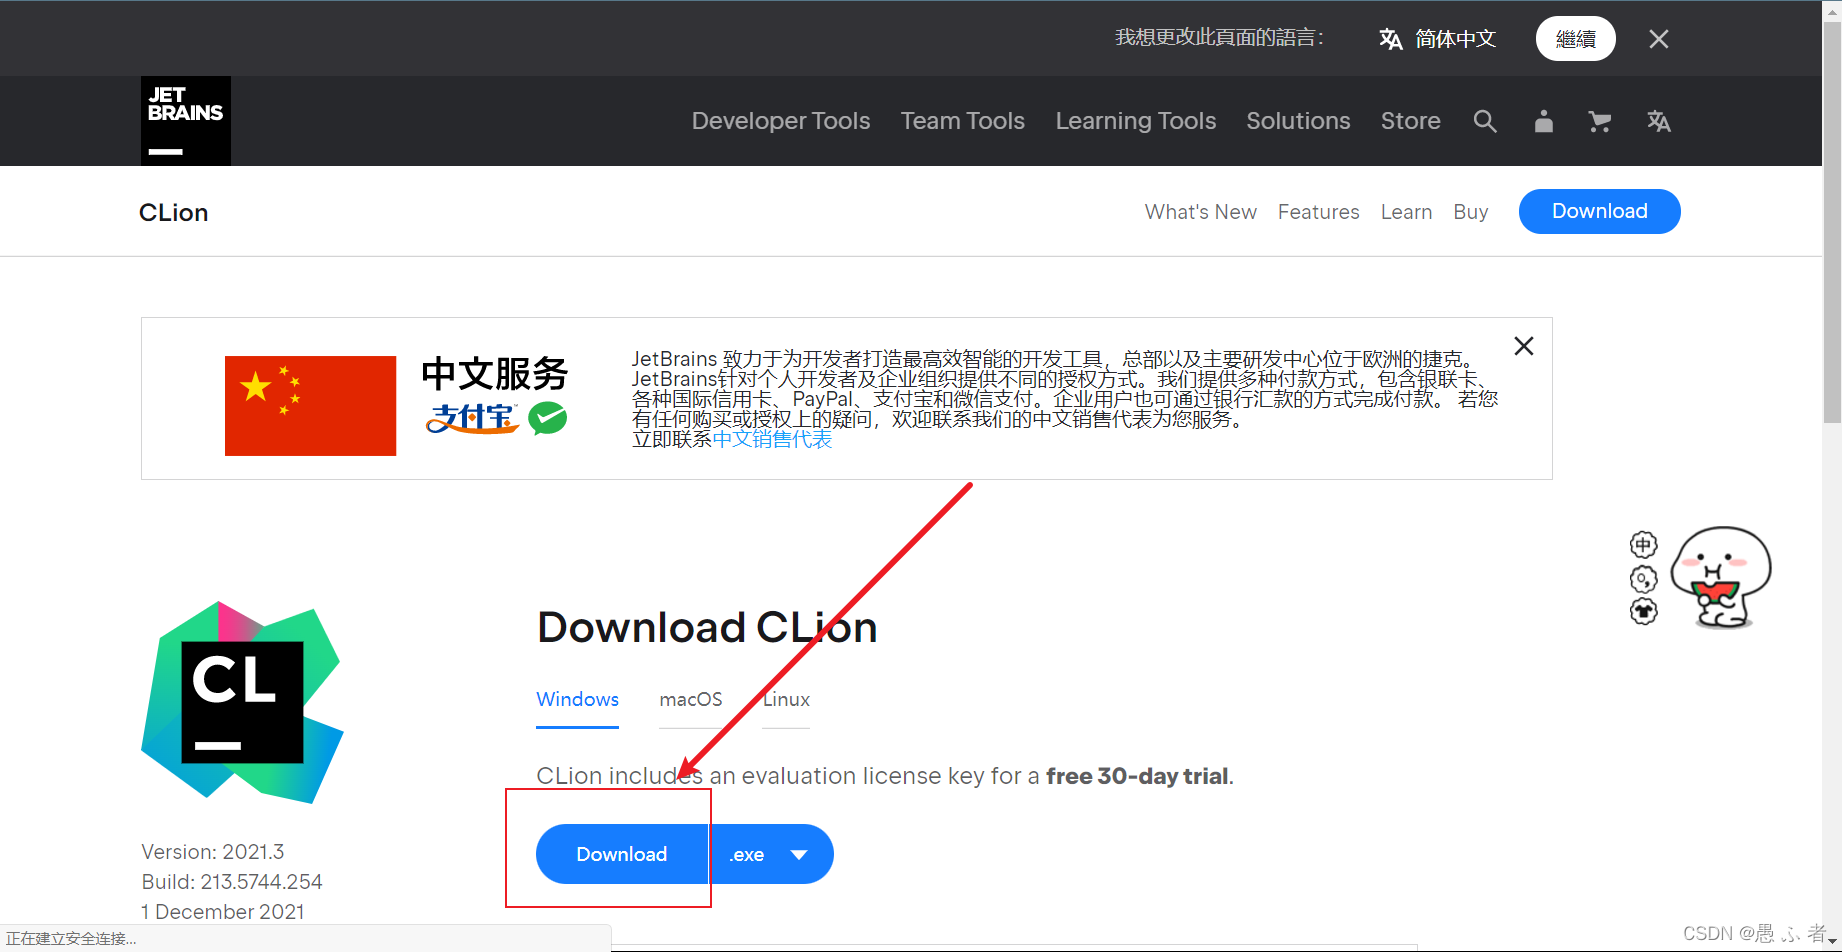Open the JetBrains logo home link
The height and width of the screenshot is (952, 1842).
pos(186,121)
